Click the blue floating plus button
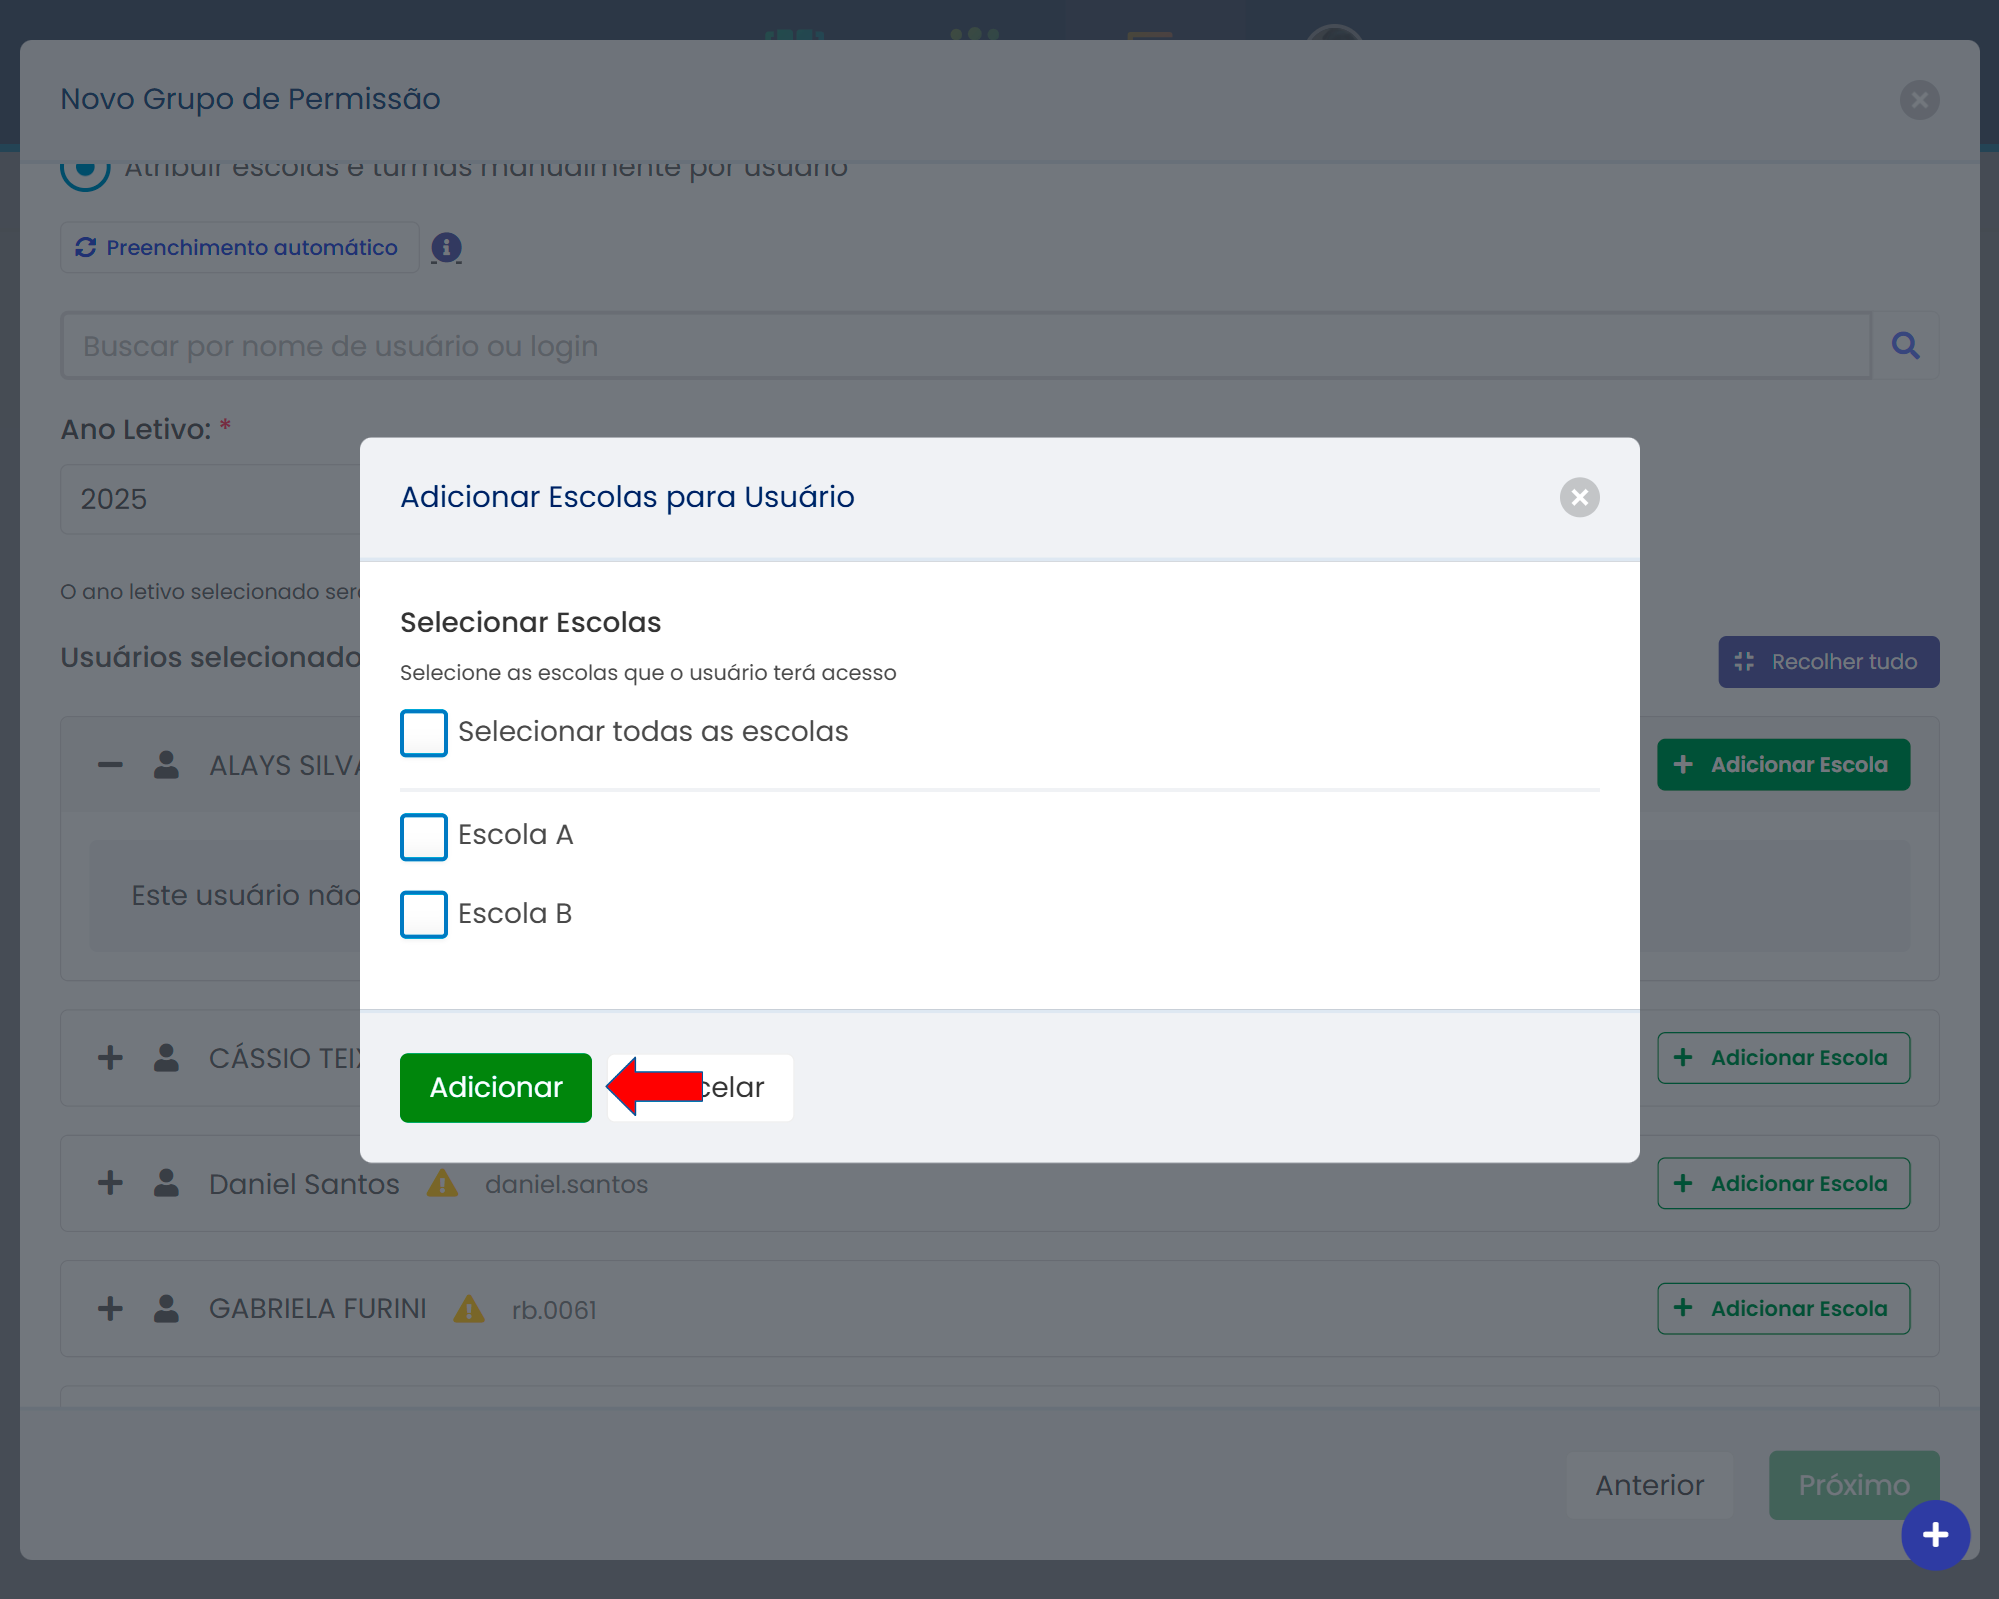This screenshot has width=1999, height=1599. [1935, 1535]
